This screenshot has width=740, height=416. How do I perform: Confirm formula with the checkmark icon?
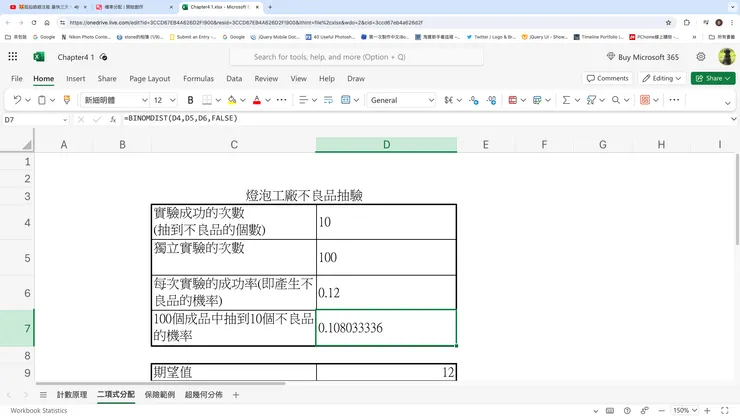click(97, 119)
